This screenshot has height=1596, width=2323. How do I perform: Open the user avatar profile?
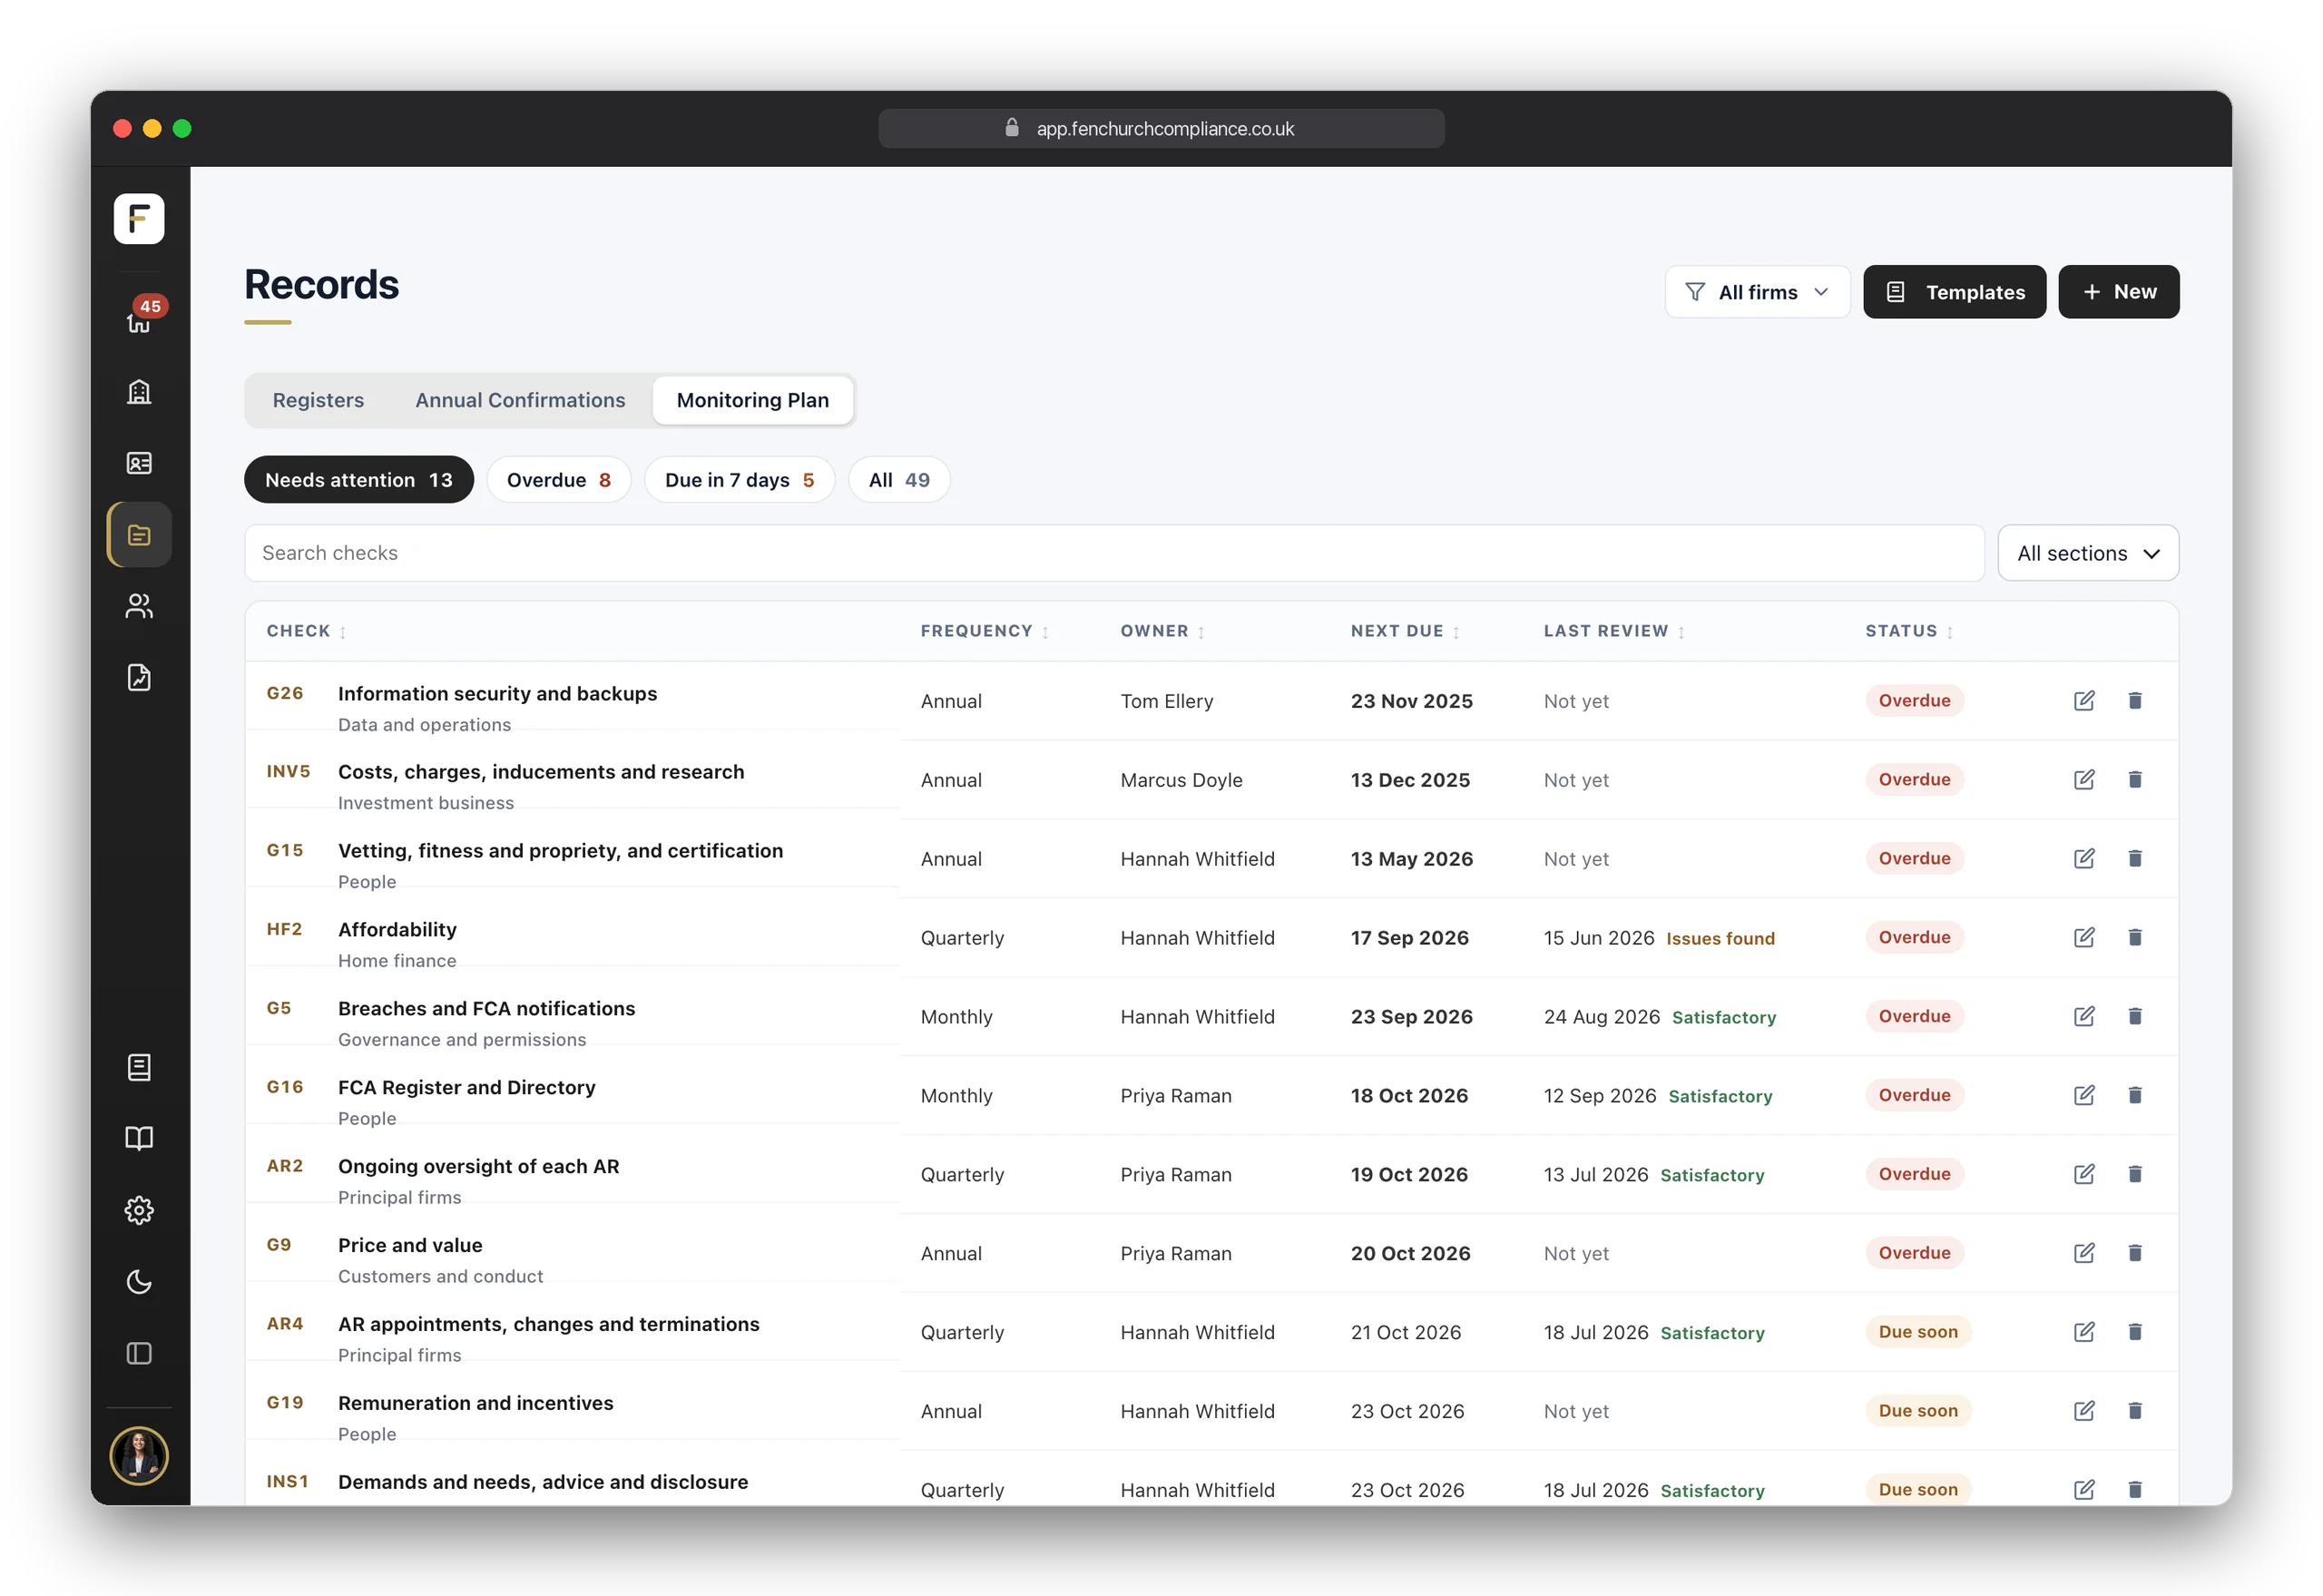[x=139, y=1455]
